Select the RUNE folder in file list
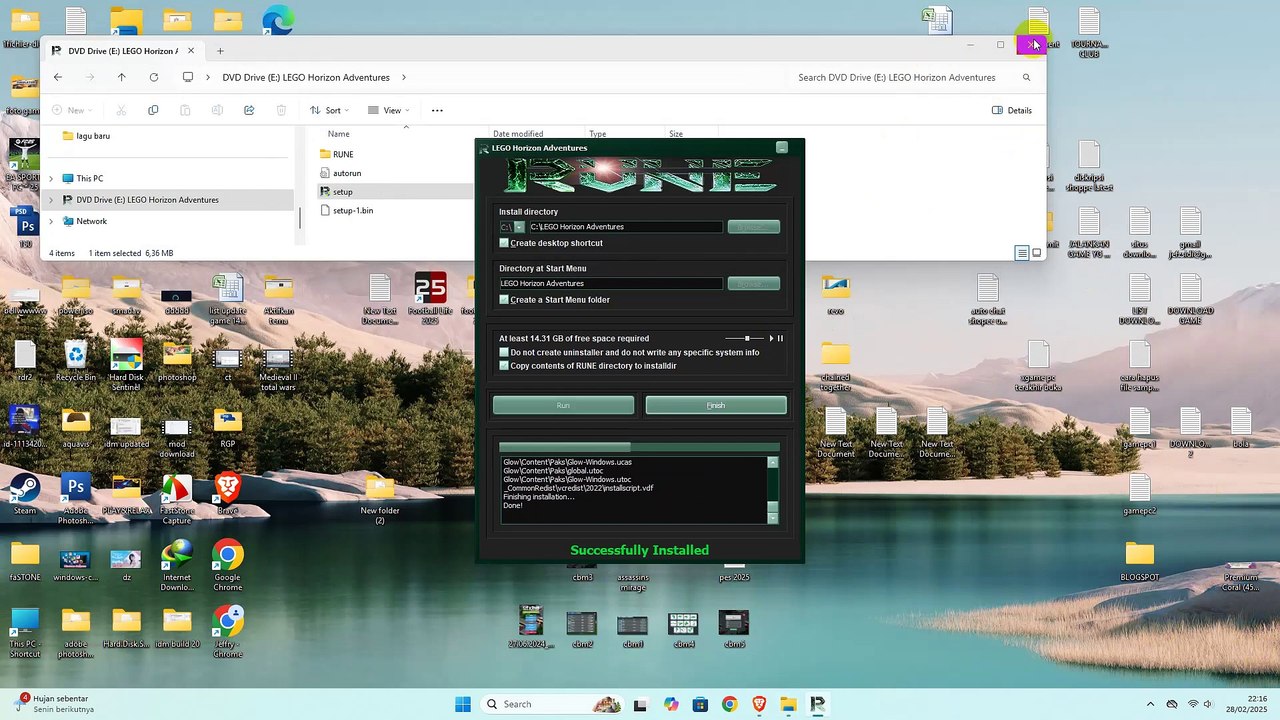 343,154
